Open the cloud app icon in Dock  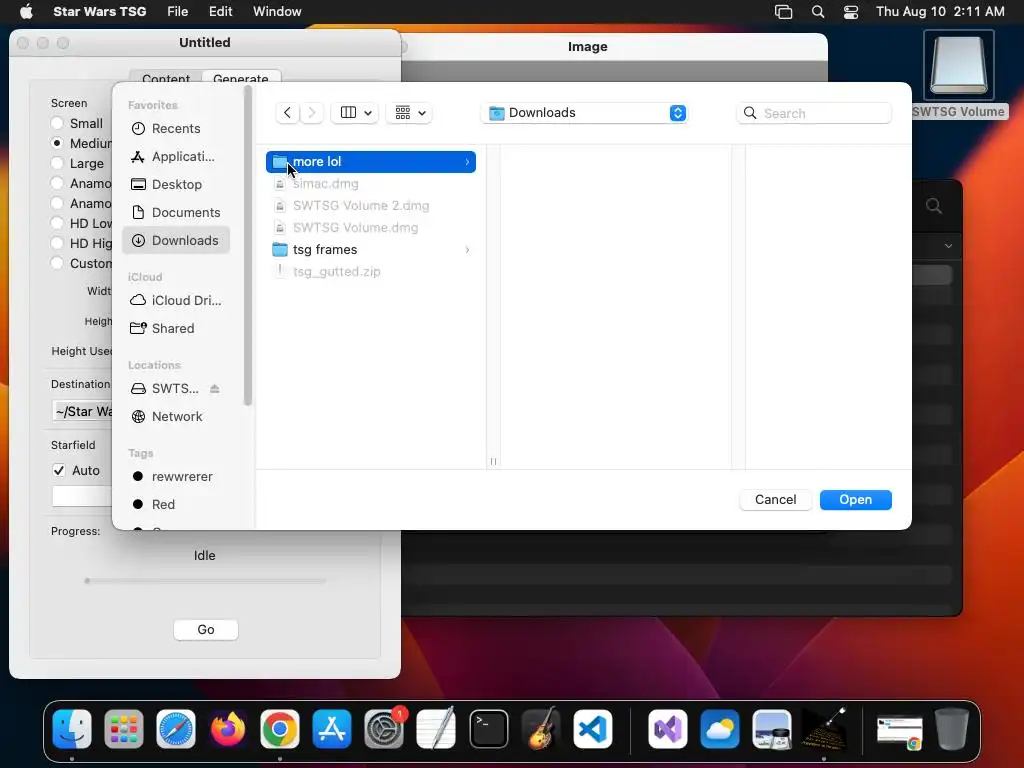pos(720,729)
